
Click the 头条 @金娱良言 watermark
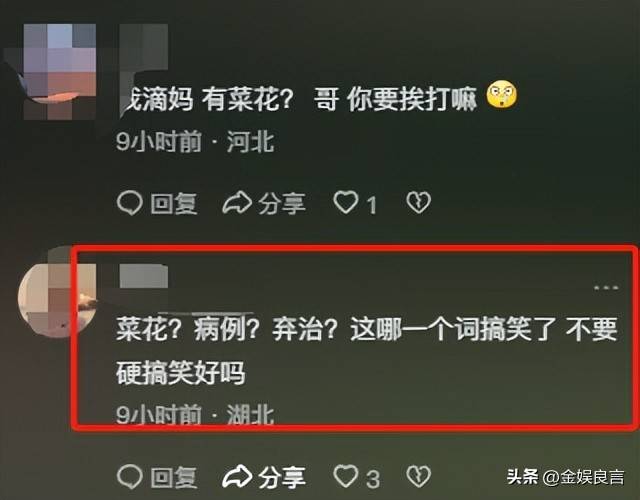click(565, 477)
